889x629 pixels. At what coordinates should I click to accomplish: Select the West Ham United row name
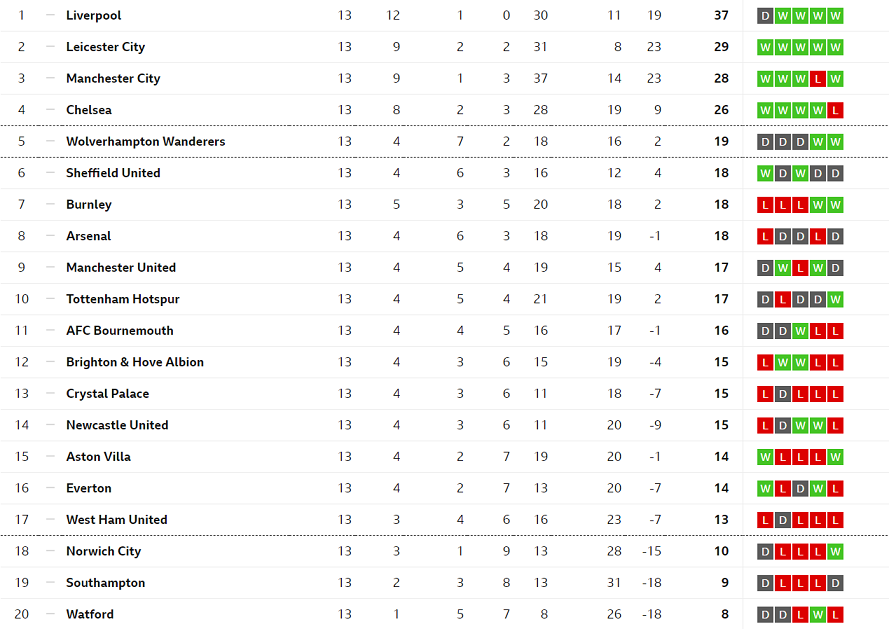(117, 520)
